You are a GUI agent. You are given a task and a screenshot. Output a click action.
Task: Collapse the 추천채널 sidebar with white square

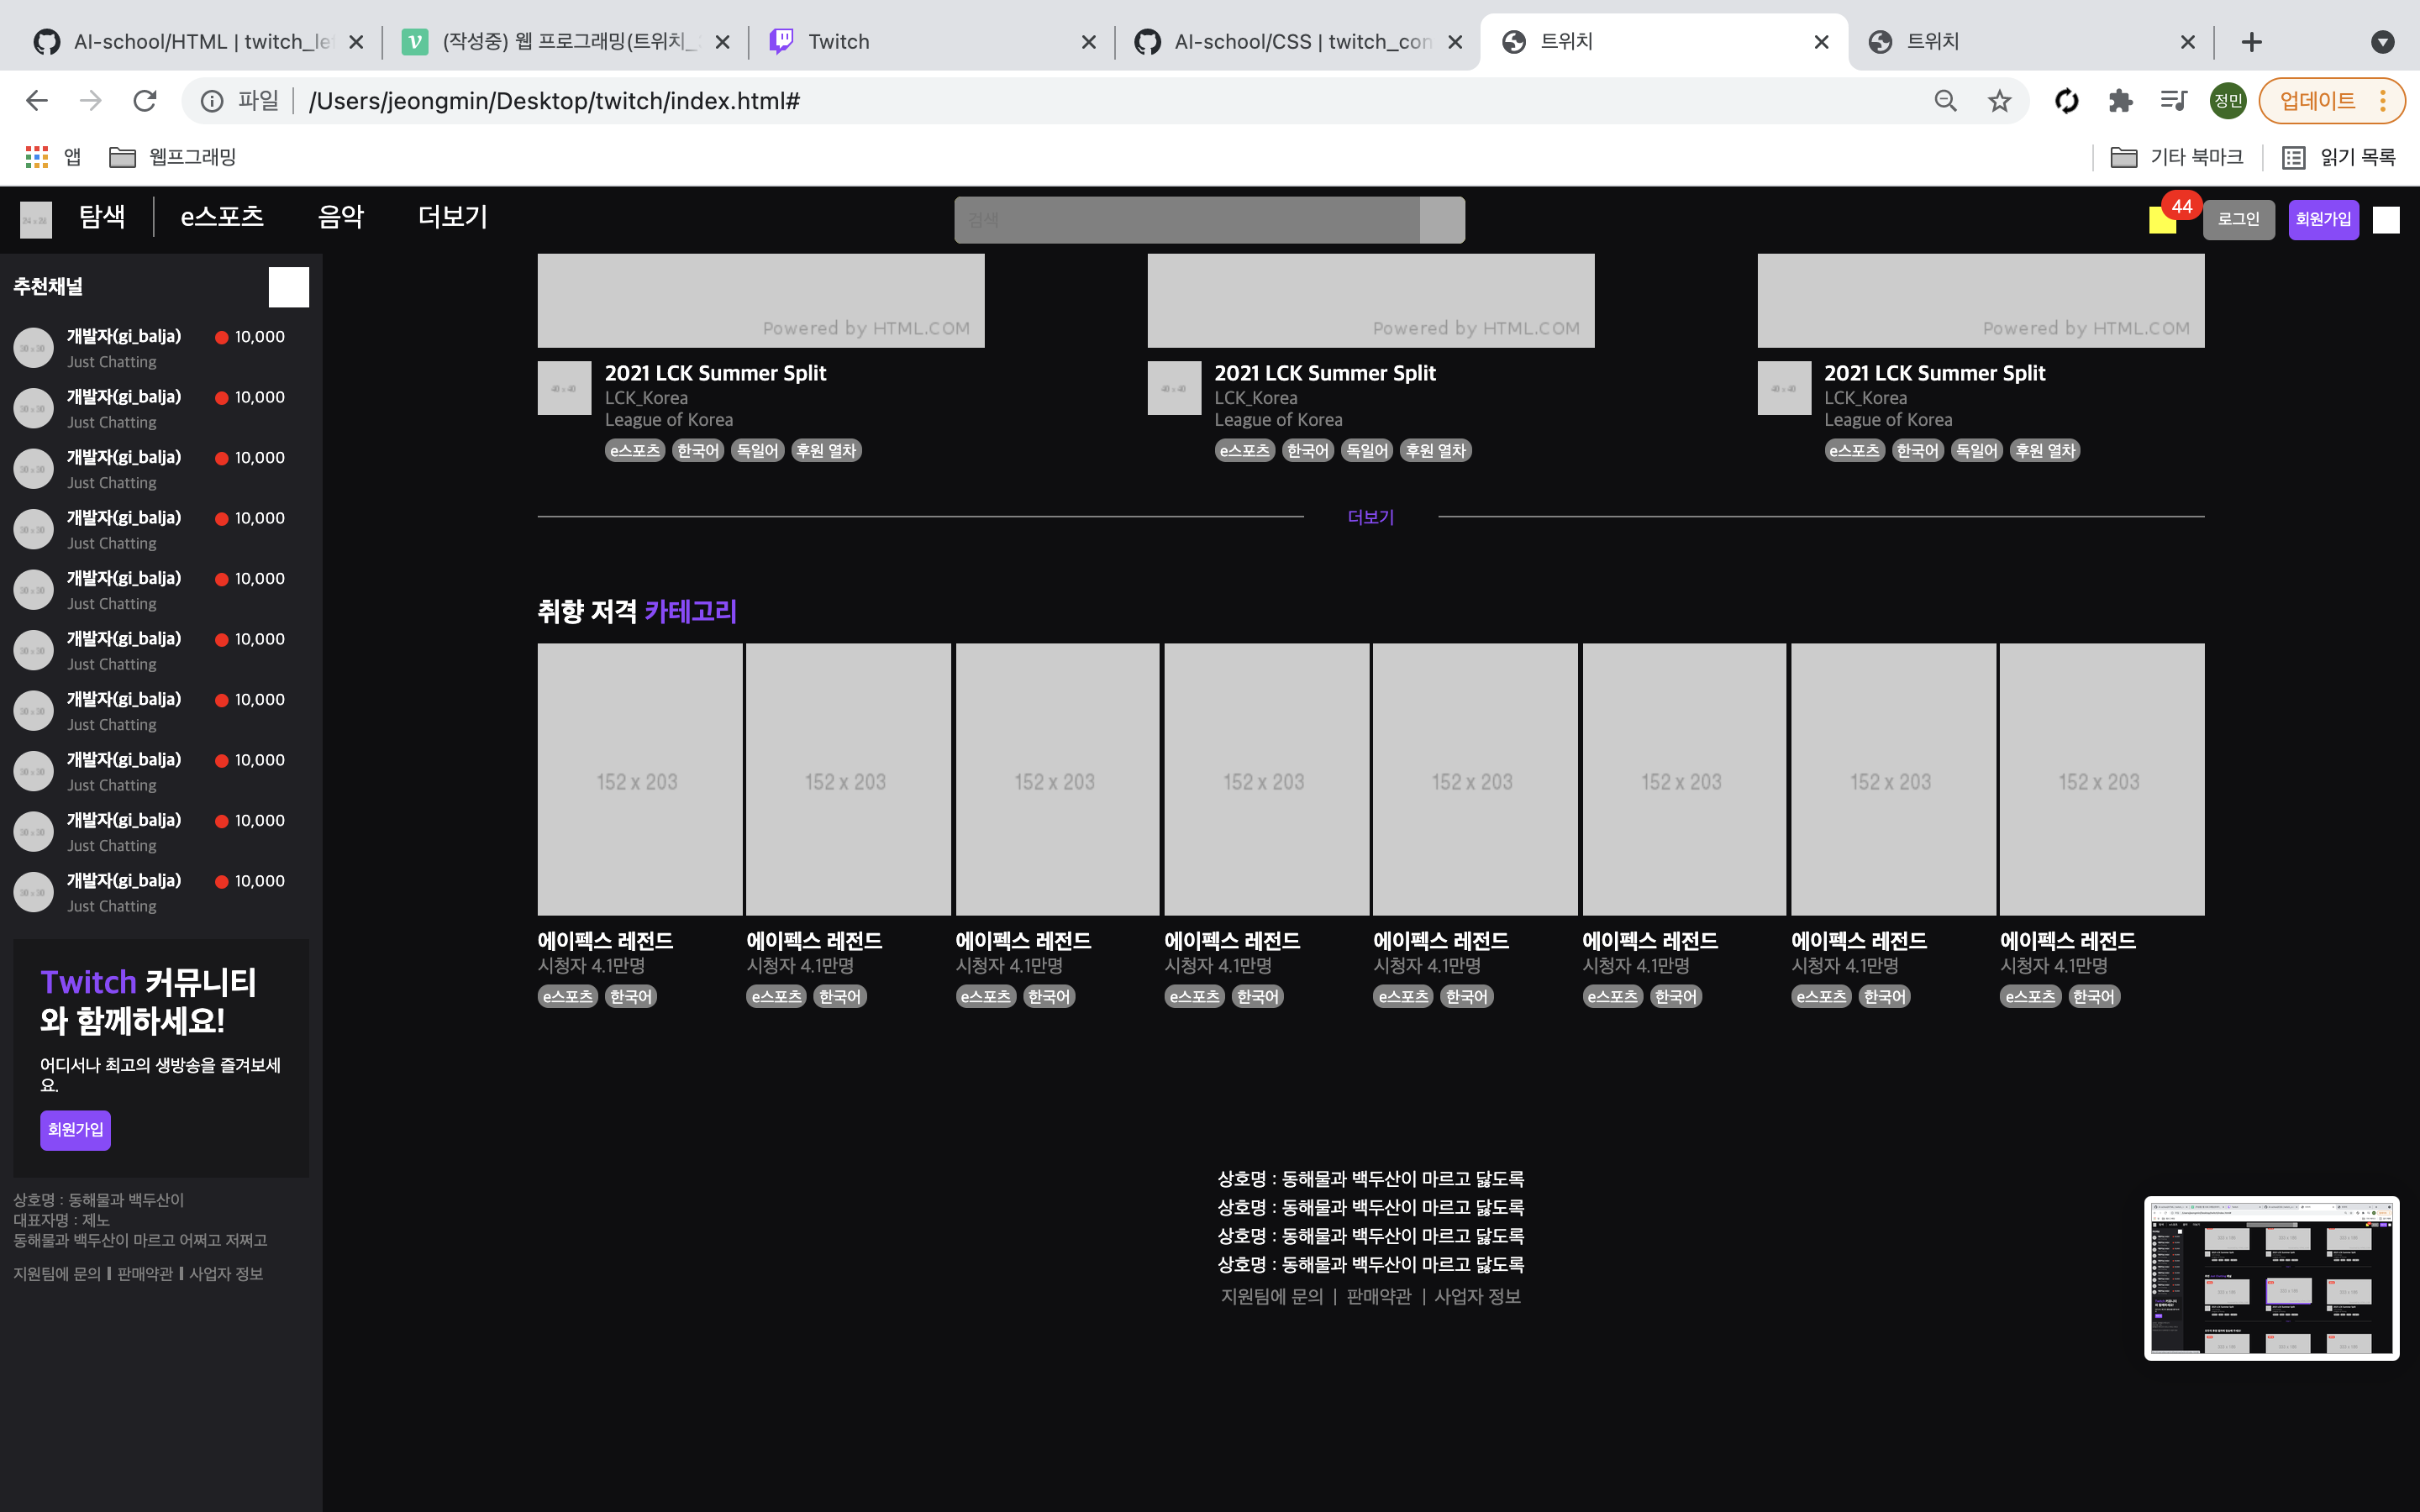pyautogui.click(x=289, y=287)
